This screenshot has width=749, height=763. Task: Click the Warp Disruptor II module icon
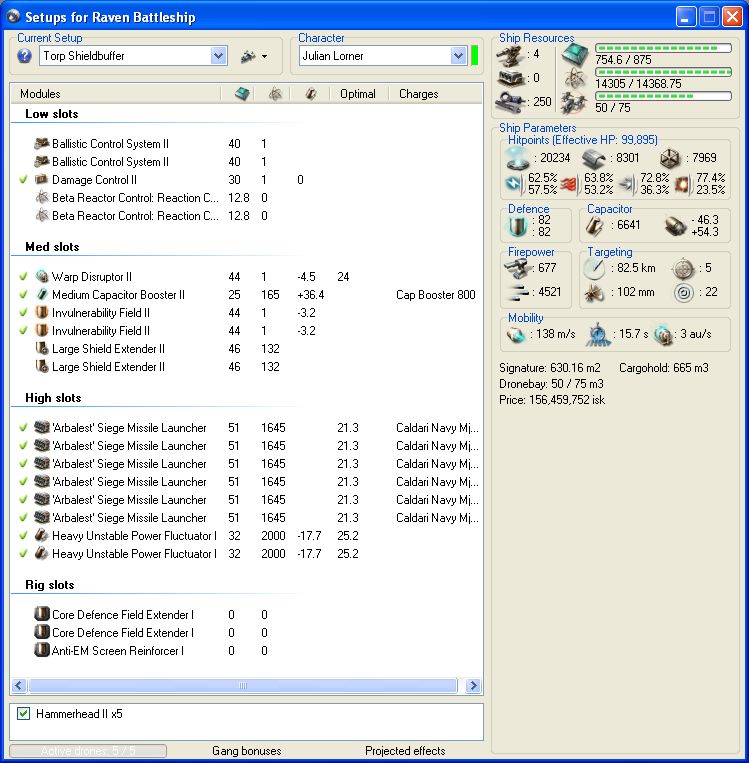click(x=42, y=276)
